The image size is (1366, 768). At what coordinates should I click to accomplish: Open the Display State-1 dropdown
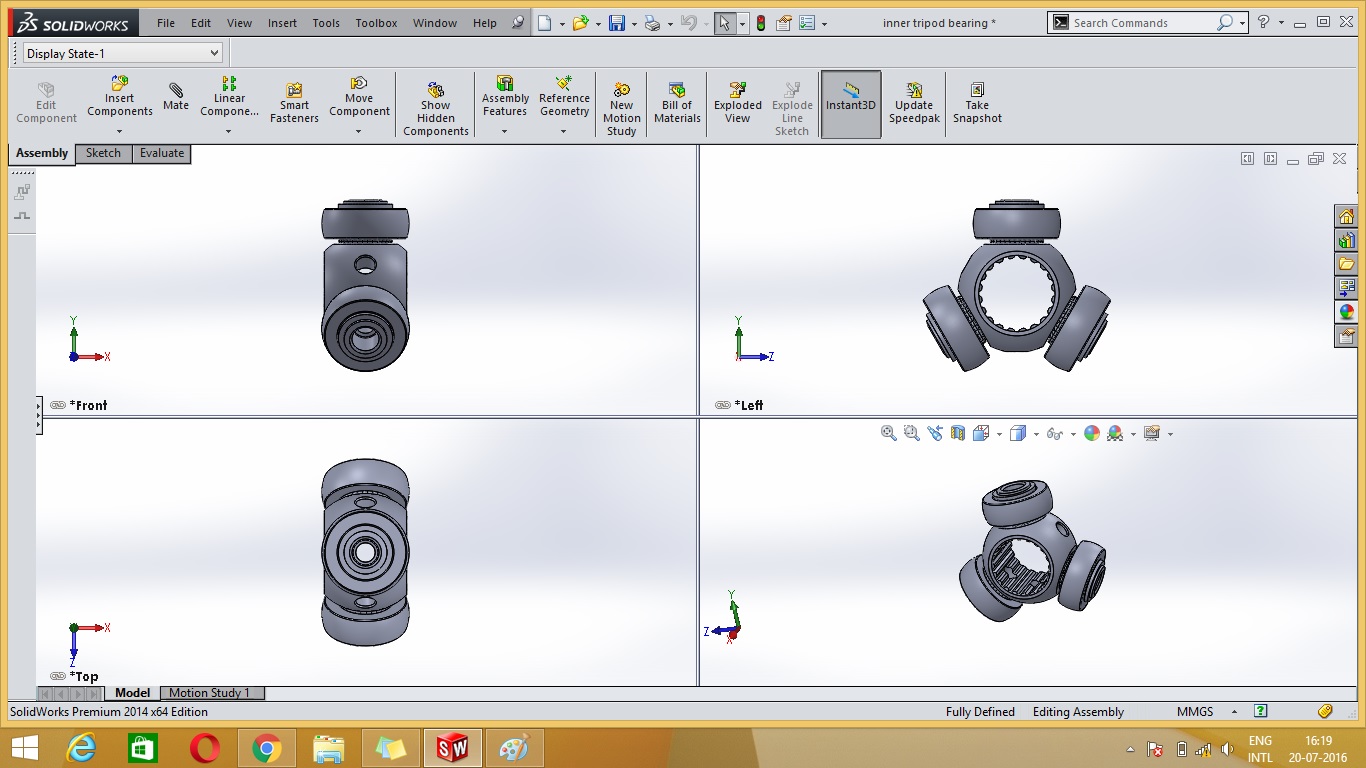[123, 53]
